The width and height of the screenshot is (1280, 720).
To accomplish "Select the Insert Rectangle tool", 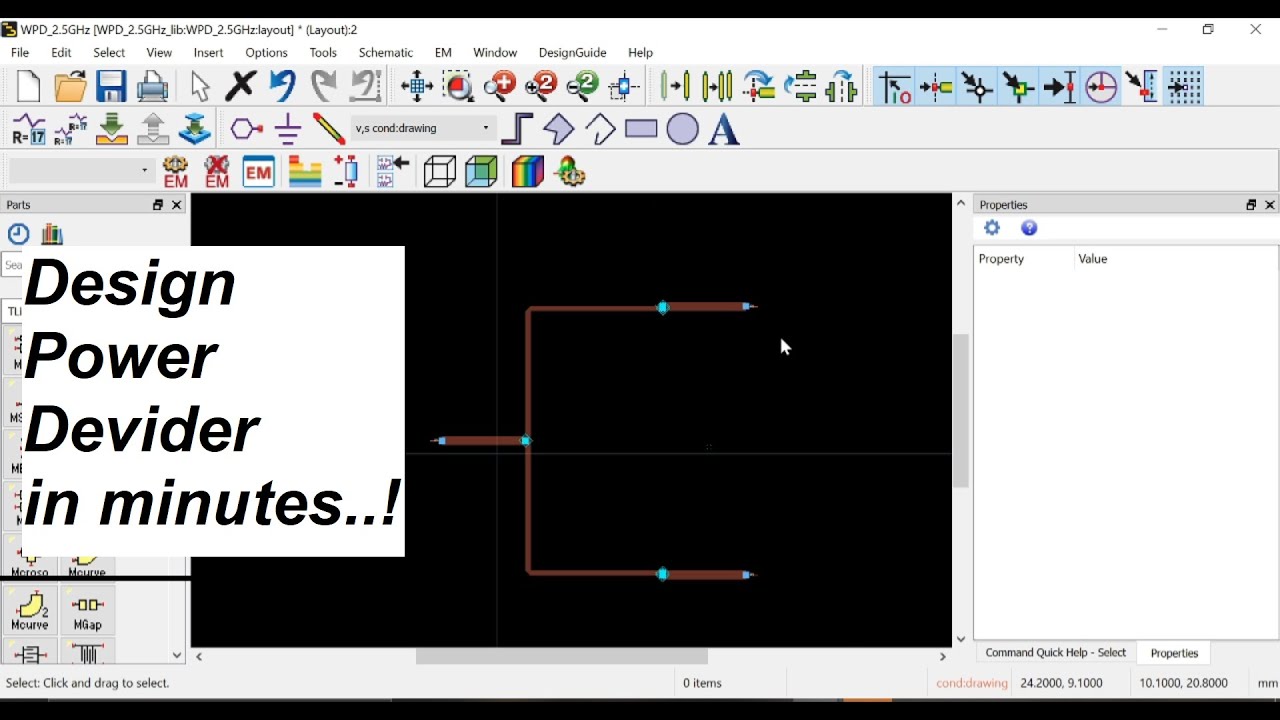I will (x=641, y=129).
